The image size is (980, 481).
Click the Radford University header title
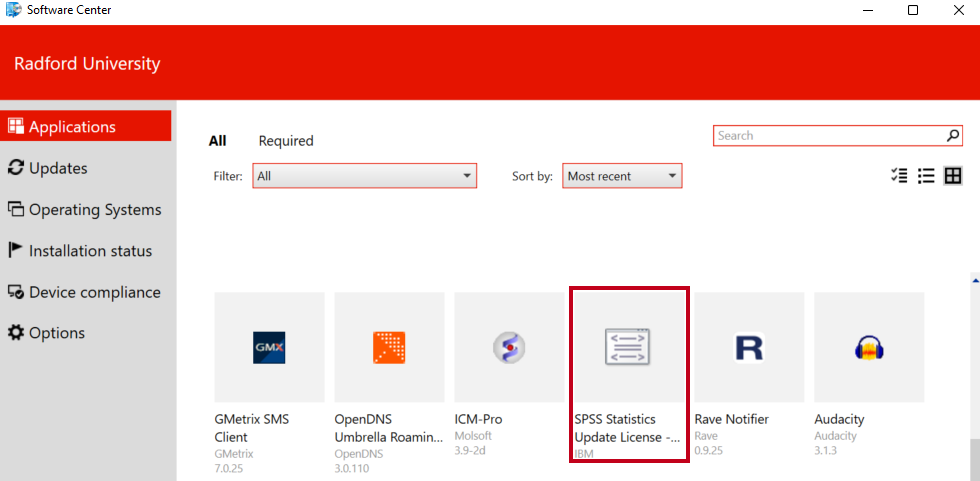pyautogui.click(x=87, y=64)
